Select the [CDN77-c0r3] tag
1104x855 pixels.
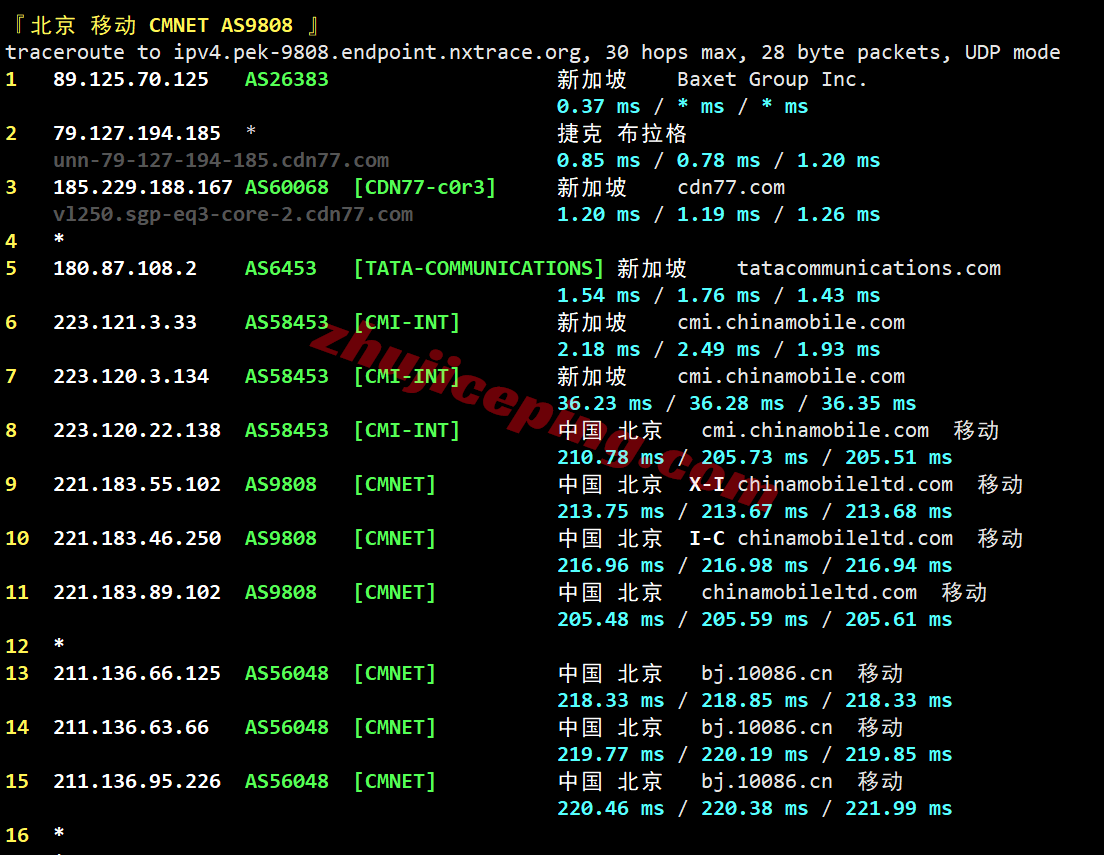tap(425, 187)
